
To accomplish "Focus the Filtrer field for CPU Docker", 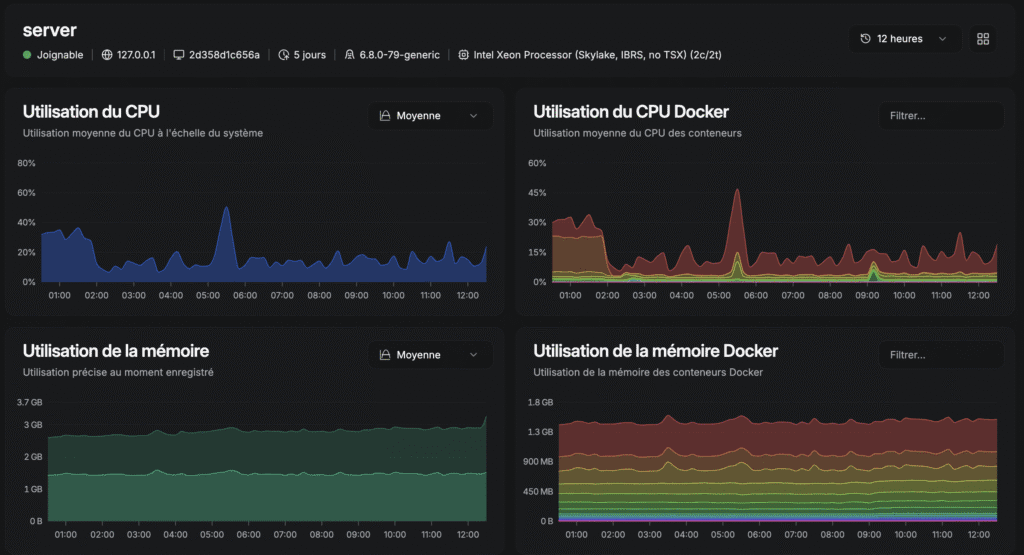I will pos(940,116).
